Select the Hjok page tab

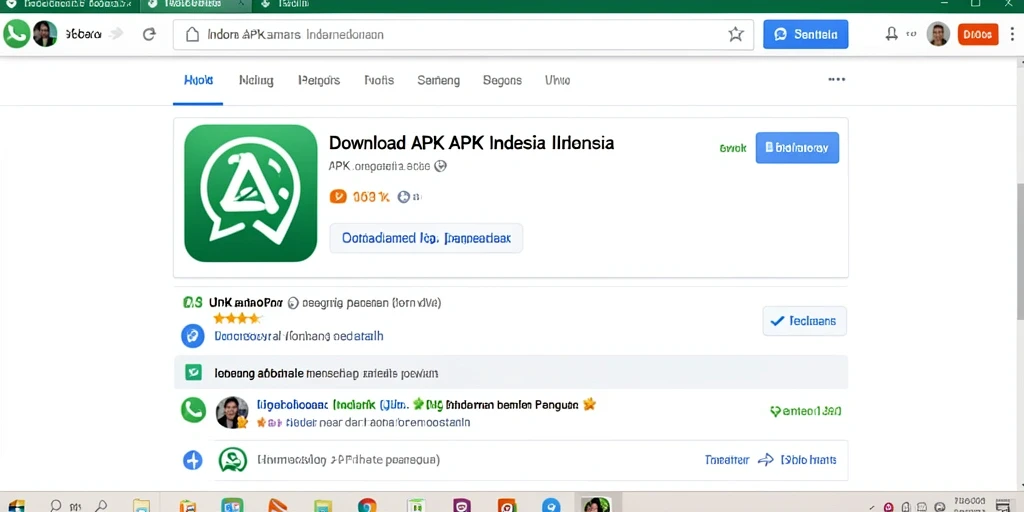[198, 80]
